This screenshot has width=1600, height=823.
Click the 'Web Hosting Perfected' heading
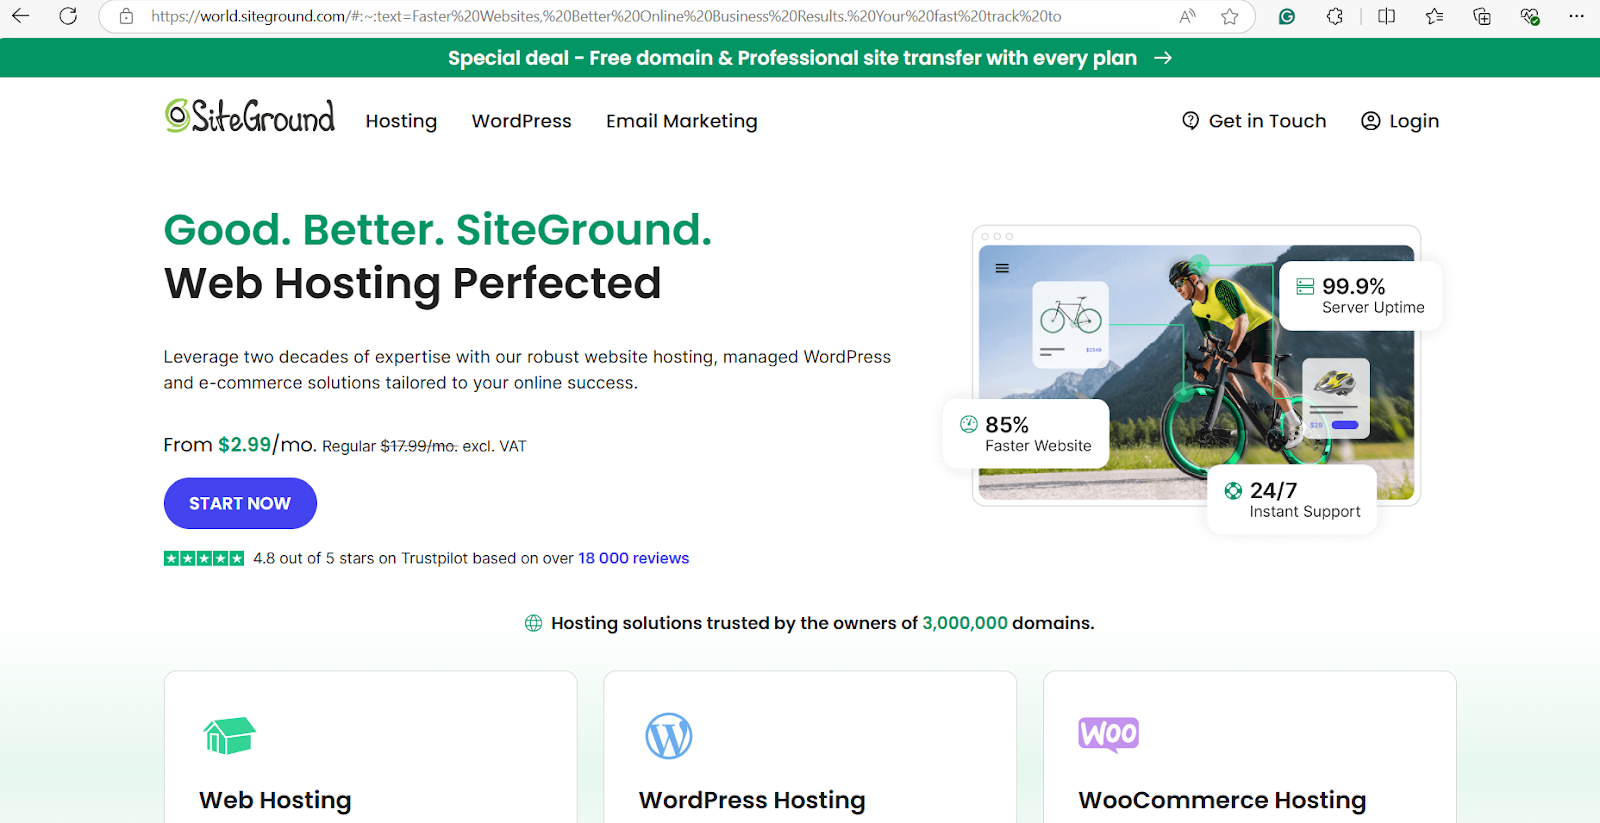(x=412, y=284)
